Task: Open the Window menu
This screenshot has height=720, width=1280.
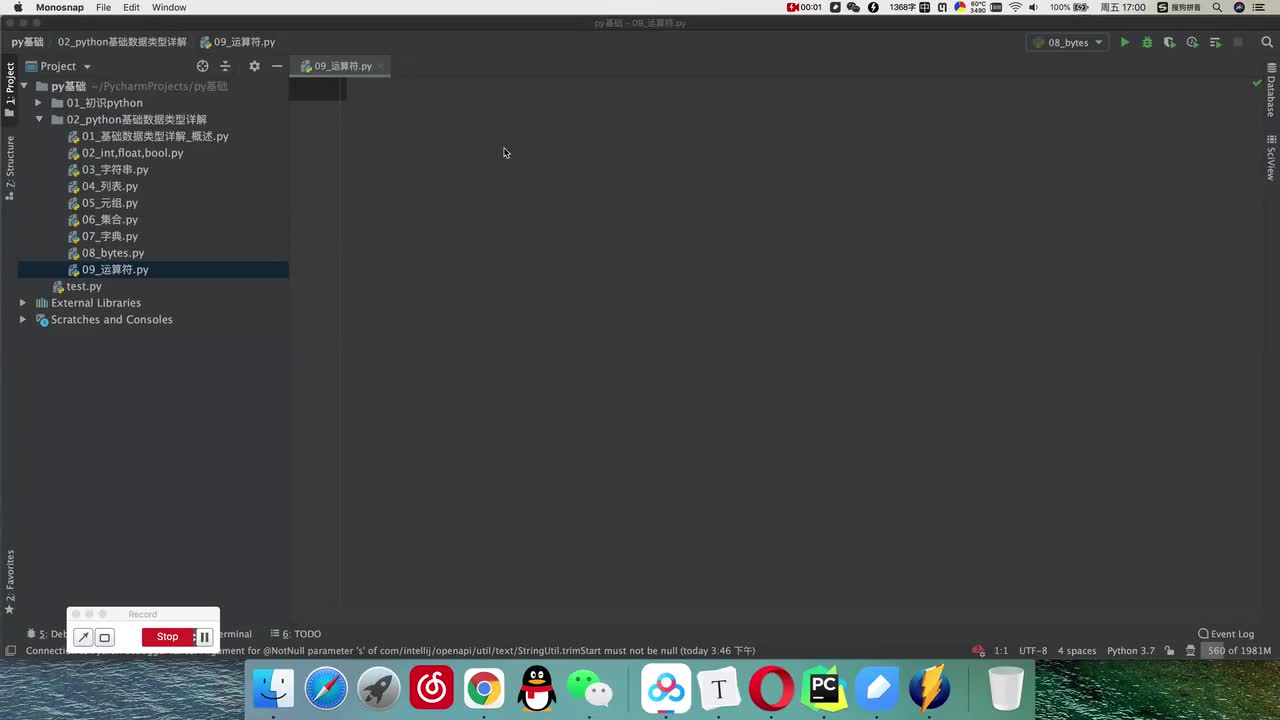Action: point(169,7)
